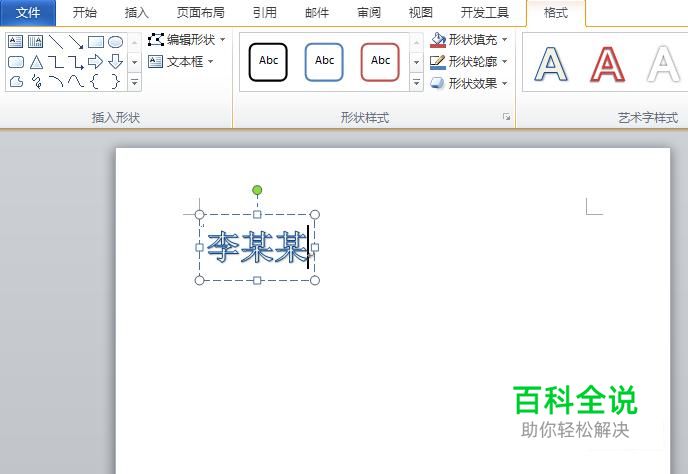This screenshot has height=474, width=688.
Task: Expand the 形状填充 dropdown arrow
Action: [505, 40]
